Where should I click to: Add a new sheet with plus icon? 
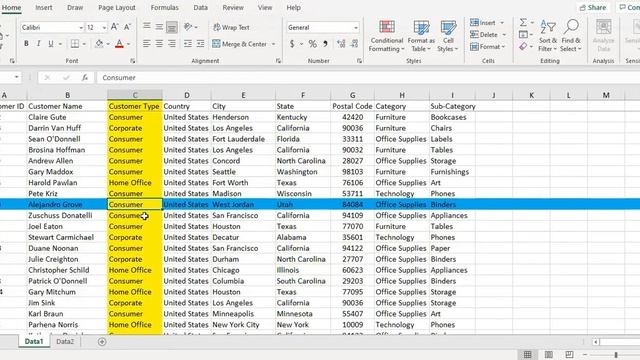coord(102,342)
